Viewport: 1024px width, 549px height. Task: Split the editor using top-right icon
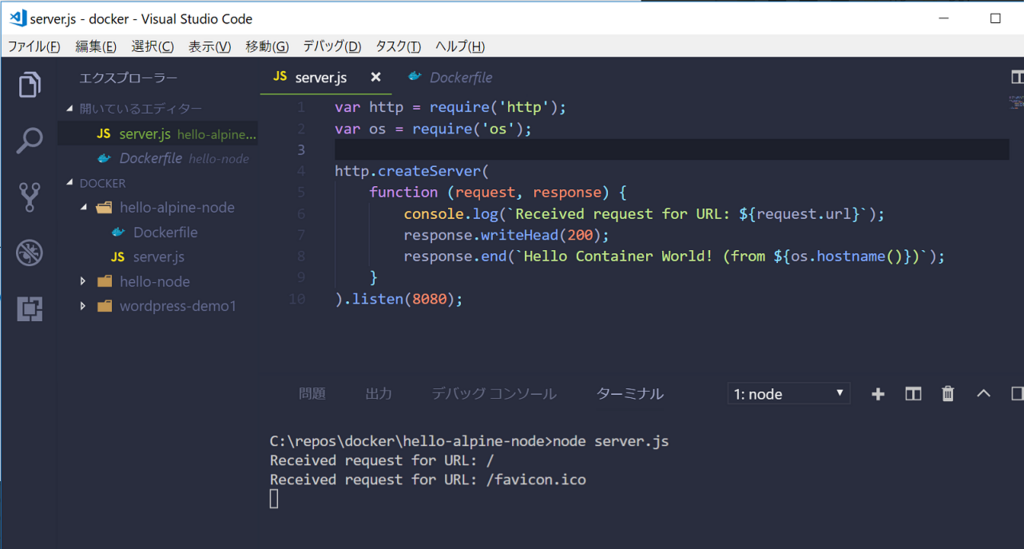(1017, 77)
